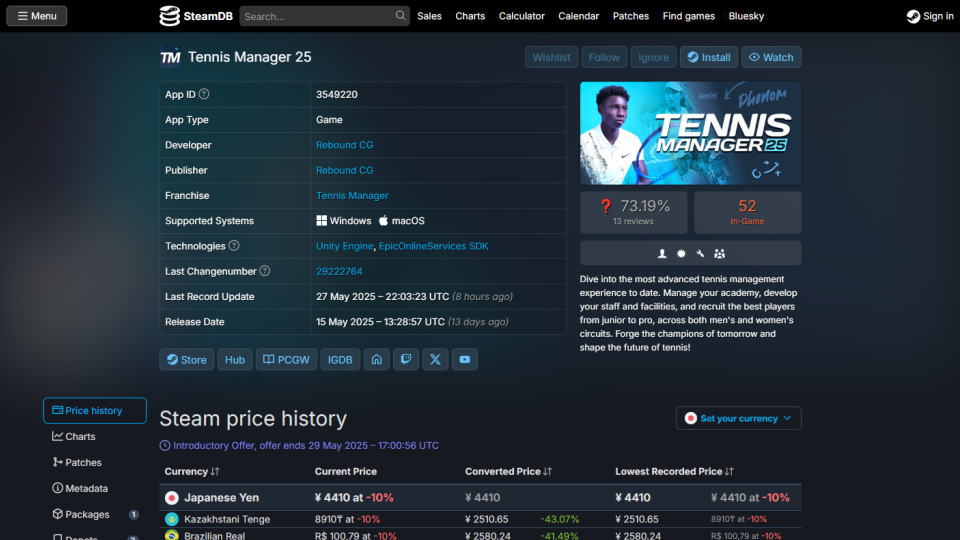This screenshot has width=960, height=540.
Task: Focus the Search input field
Action: click(x=324, y=16)
